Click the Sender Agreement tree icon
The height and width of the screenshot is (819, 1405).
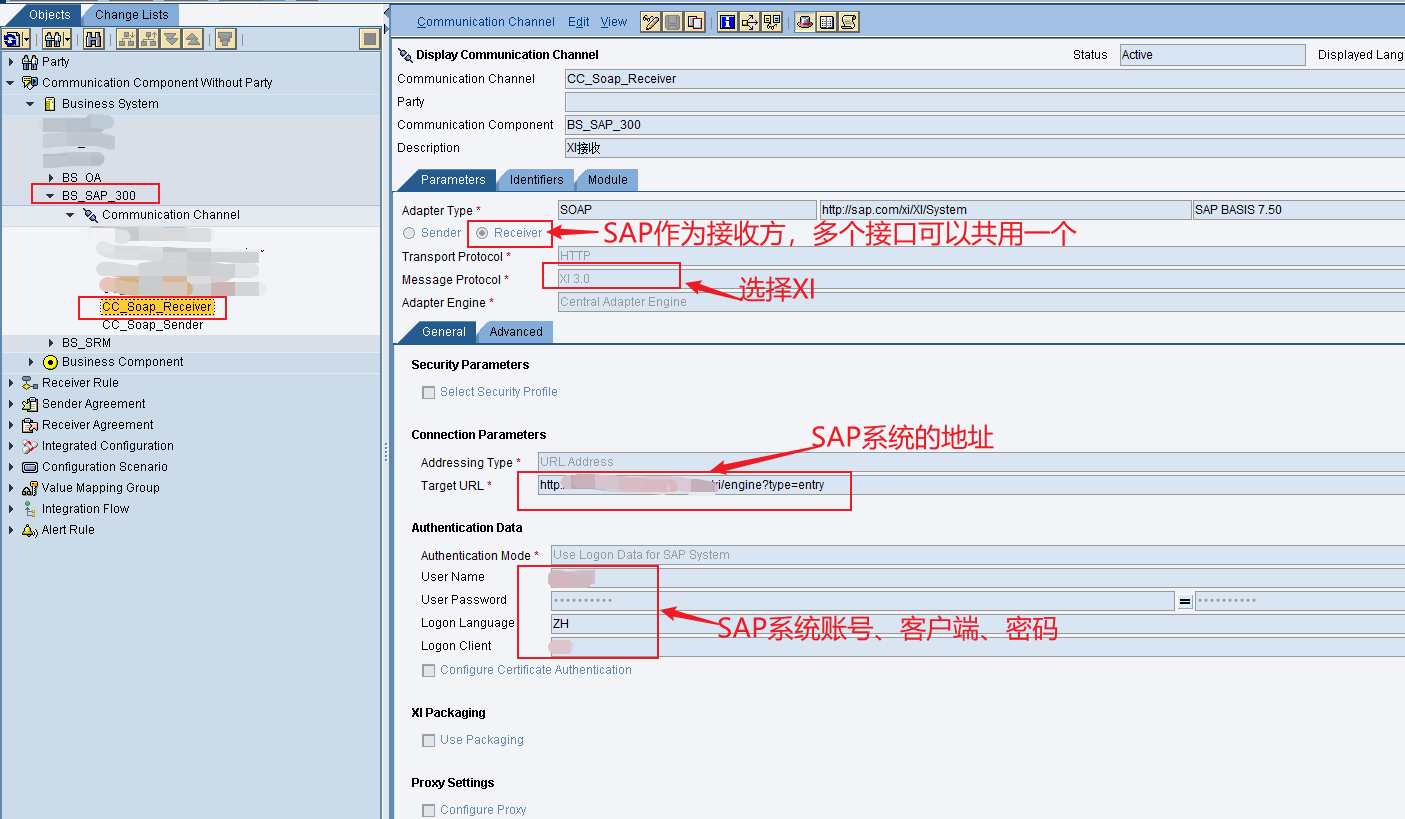pyautogui.click(x=30, y=404)
